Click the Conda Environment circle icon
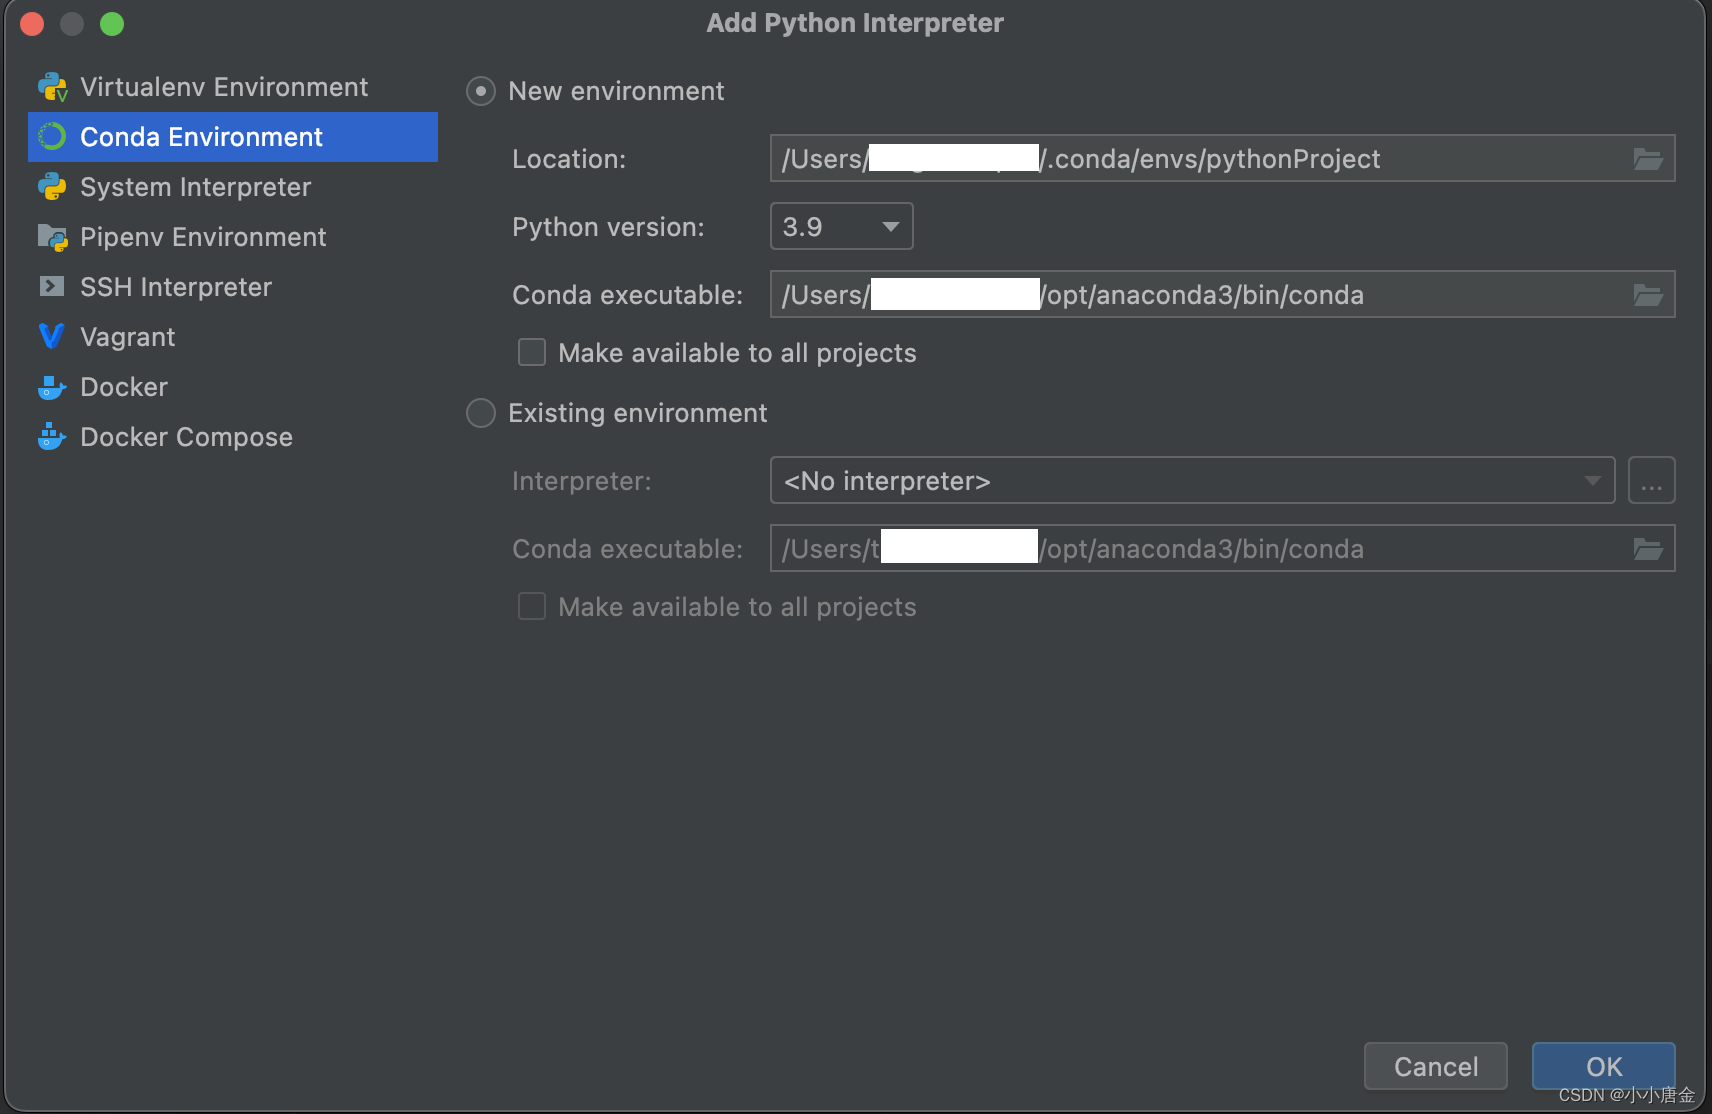The height and width of the screenshot is (1114, 1712). pyautogui.click(x=52, y=137)
